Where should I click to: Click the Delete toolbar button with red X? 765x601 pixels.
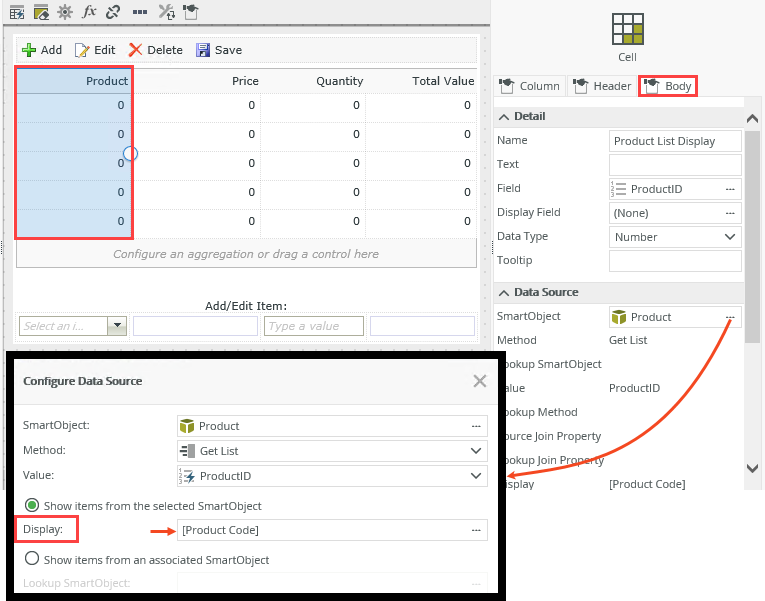click(x=156, y=50)
